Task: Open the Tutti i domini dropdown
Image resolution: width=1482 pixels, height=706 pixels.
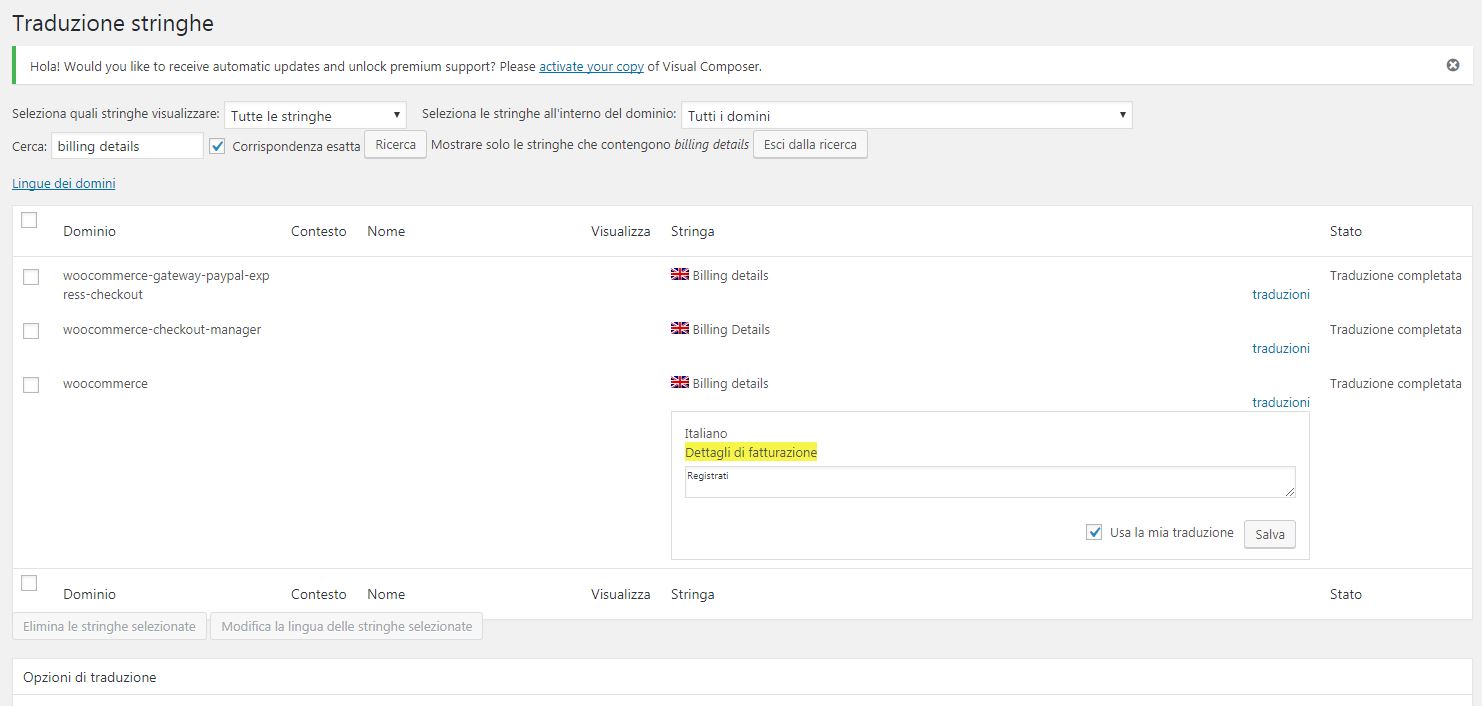Action: pyautogui.click(x=906, y=116)
